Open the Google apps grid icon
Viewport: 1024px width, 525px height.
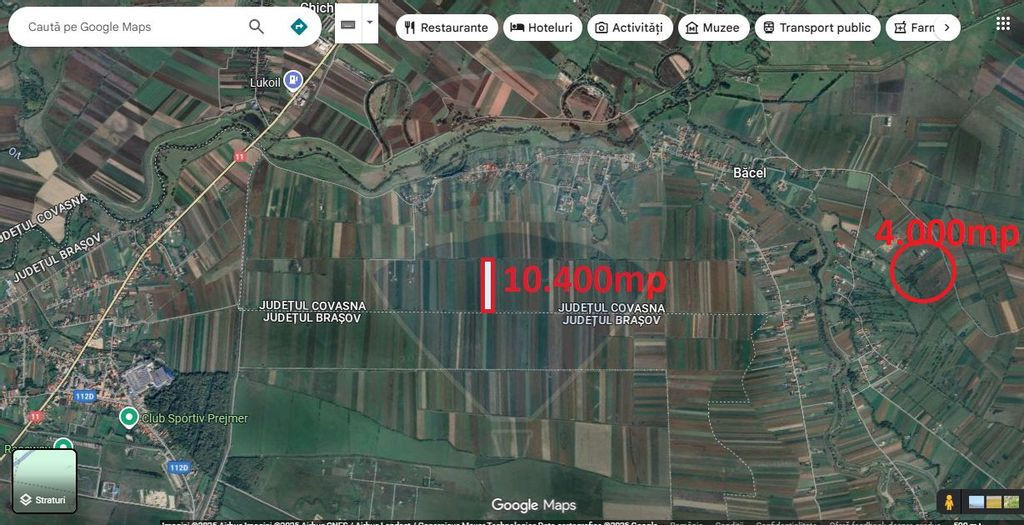click(x=1003, y=24)
